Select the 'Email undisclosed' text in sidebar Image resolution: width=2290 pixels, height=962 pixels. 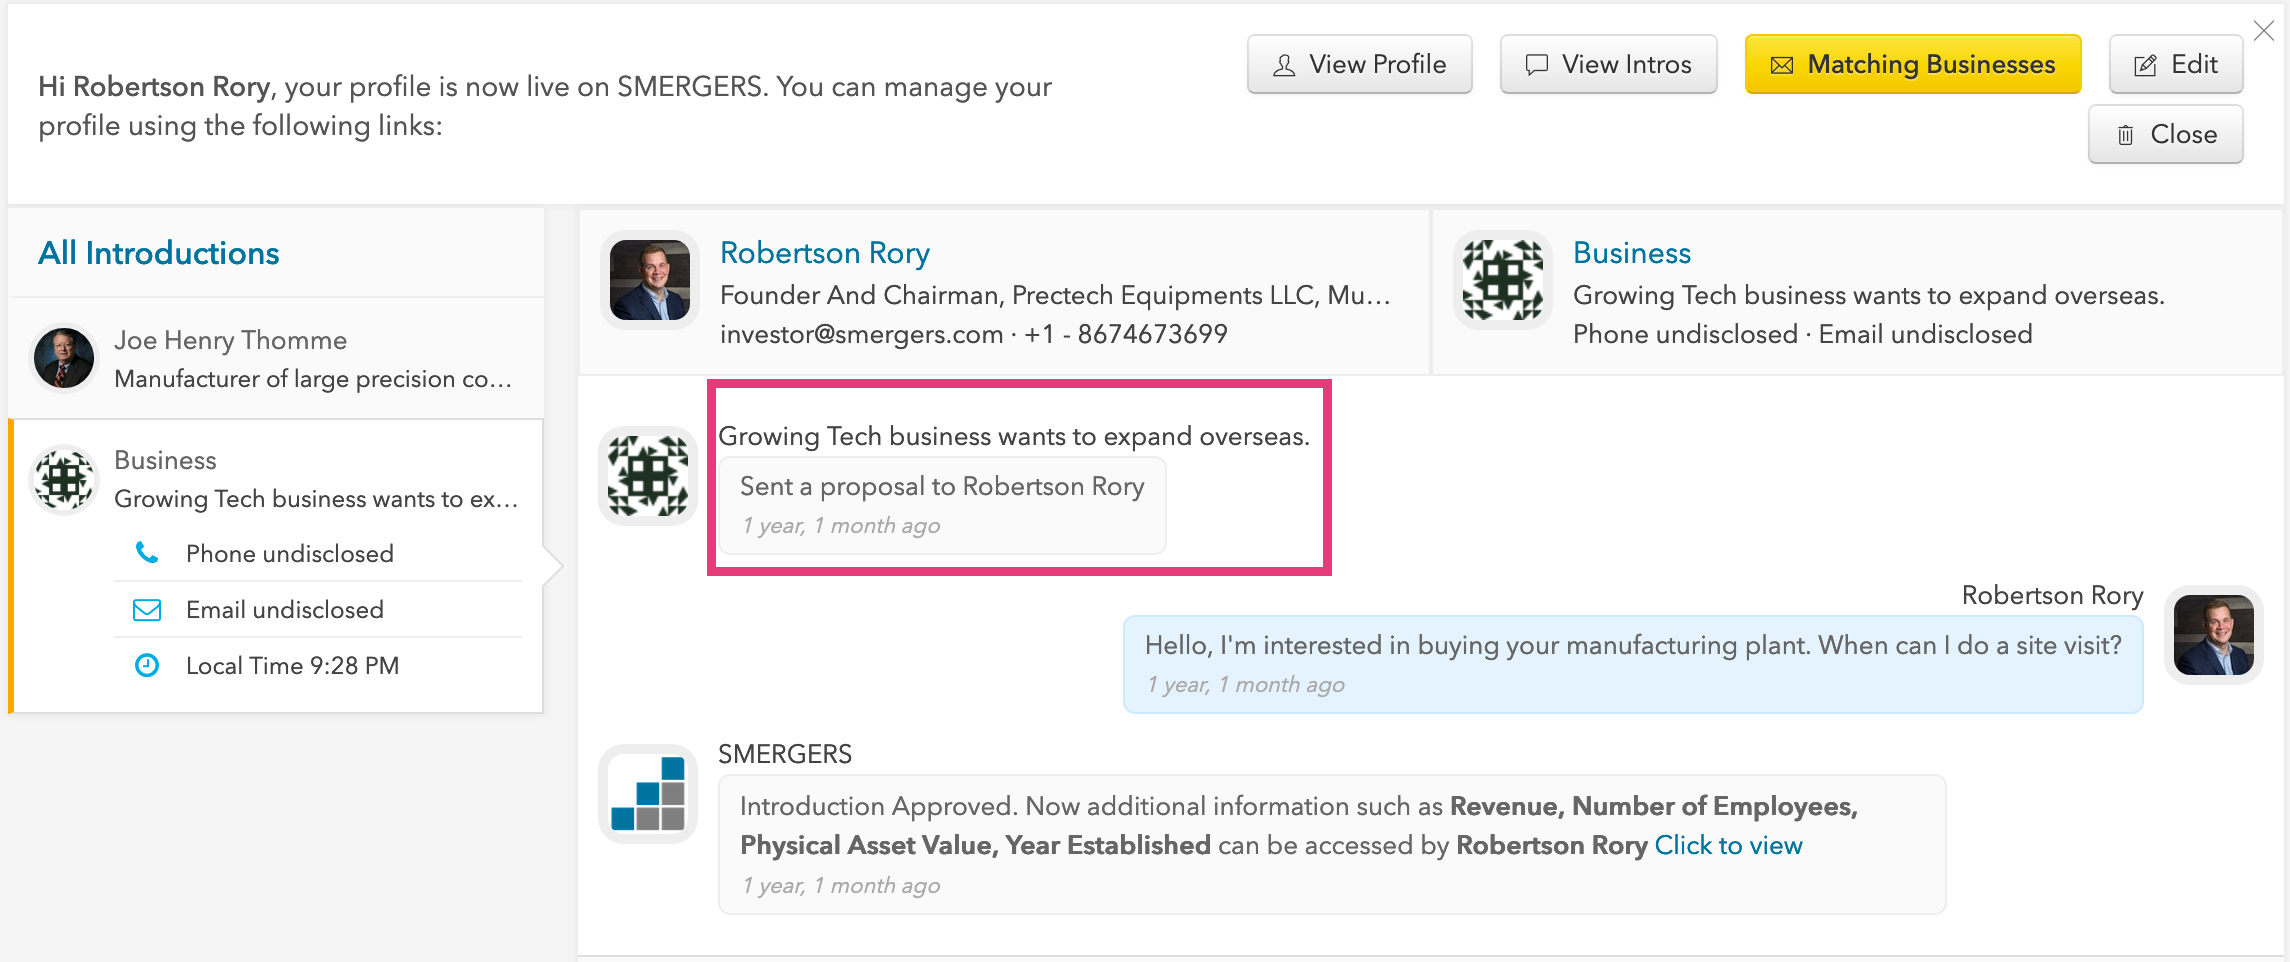(285, 610)
